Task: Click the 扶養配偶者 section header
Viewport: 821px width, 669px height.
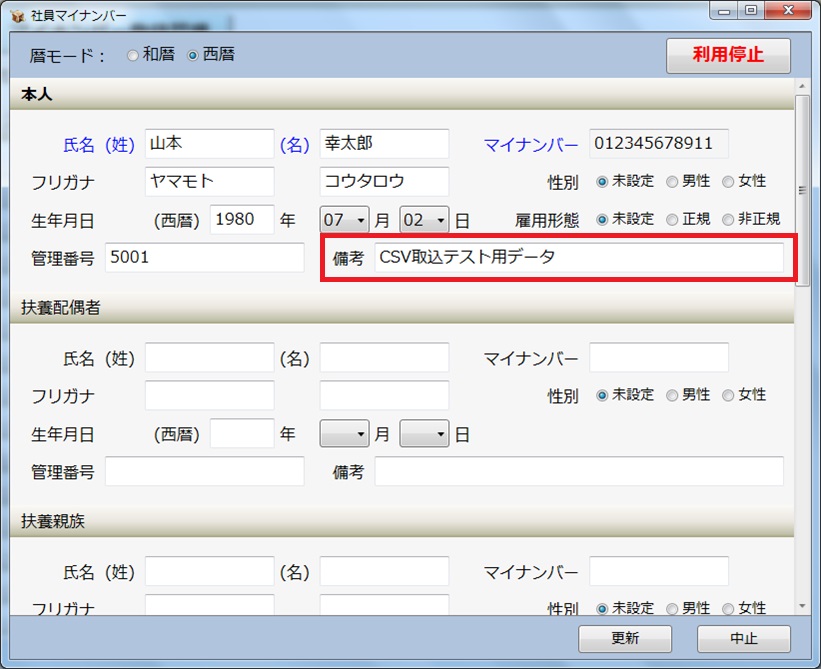Action: coord(402,308)
